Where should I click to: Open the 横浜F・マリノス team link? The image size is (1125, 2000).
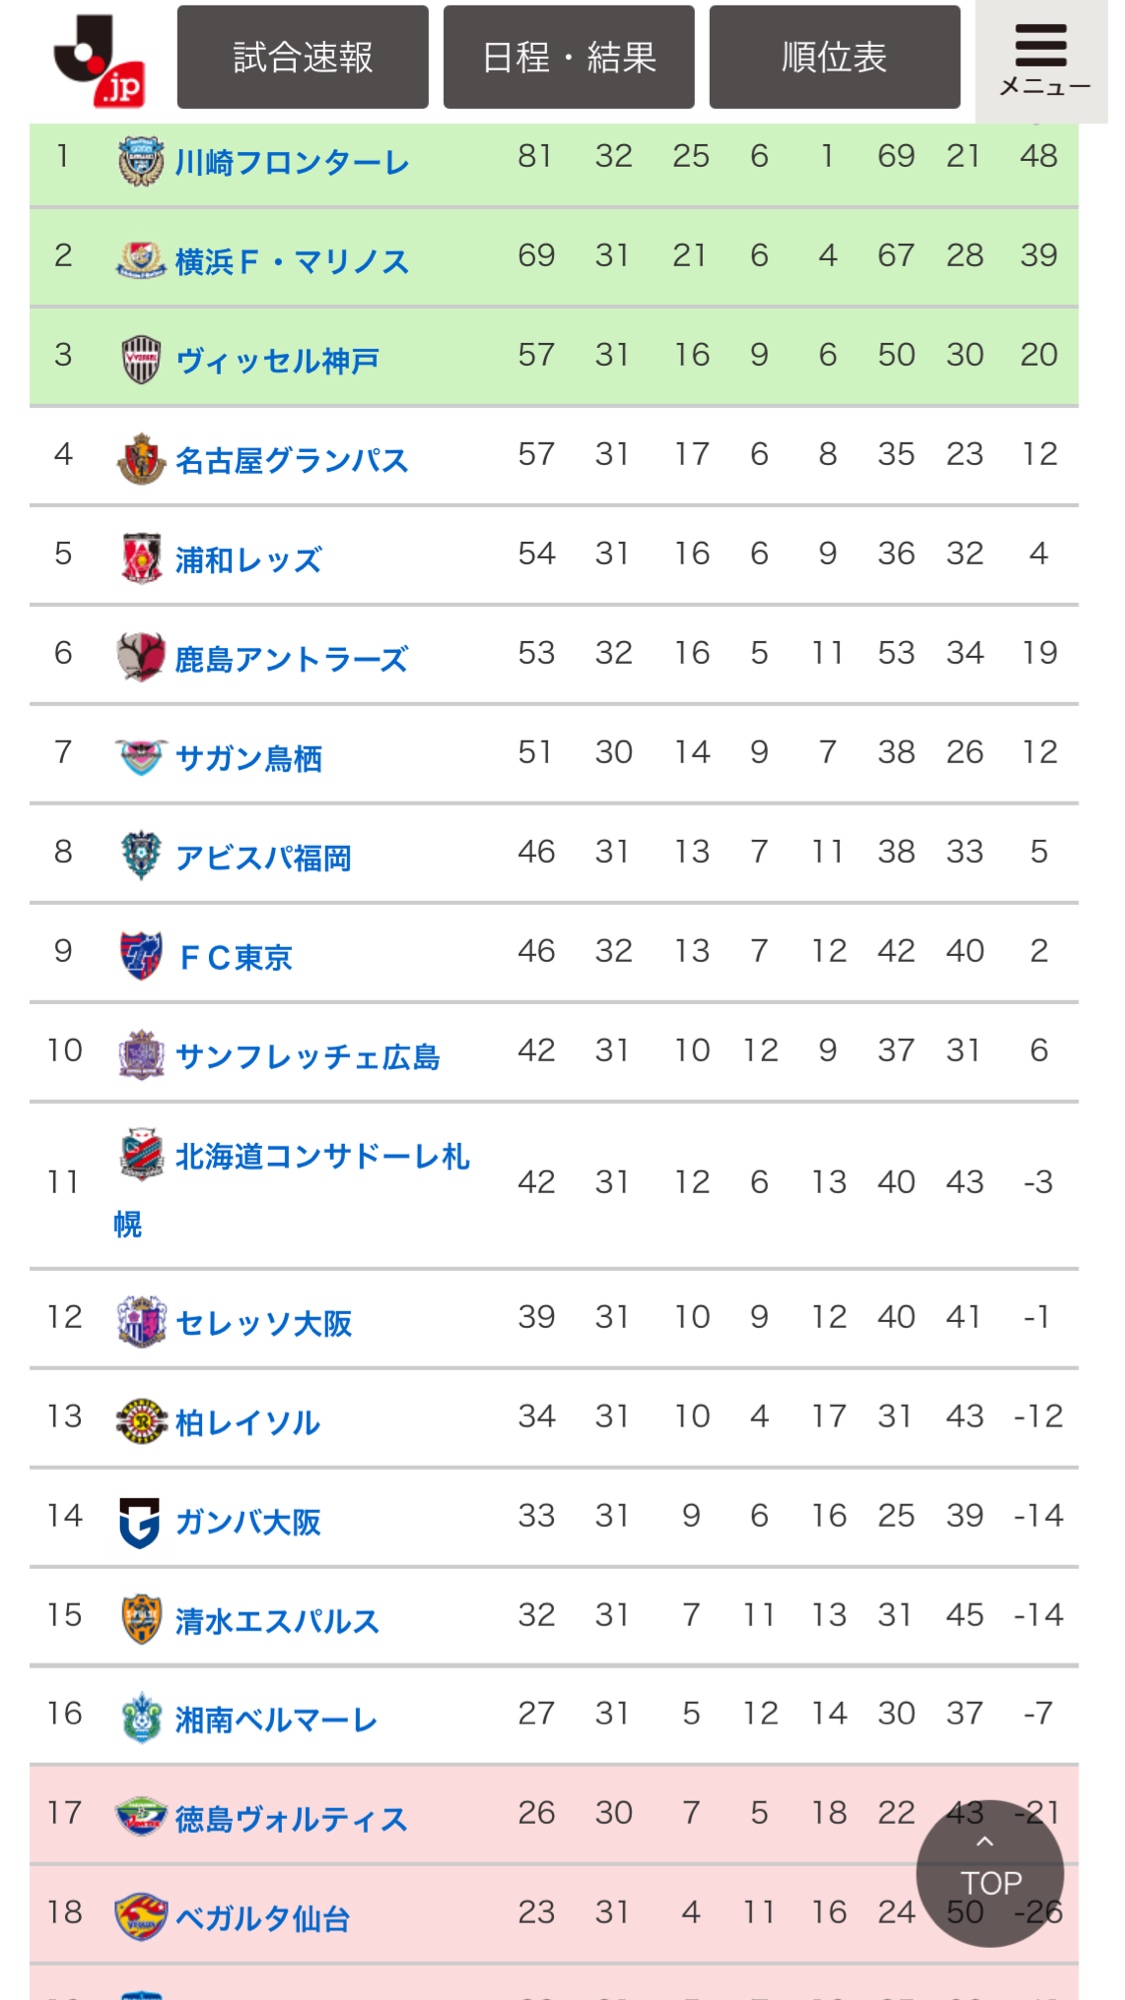click(x=292, y=262)
